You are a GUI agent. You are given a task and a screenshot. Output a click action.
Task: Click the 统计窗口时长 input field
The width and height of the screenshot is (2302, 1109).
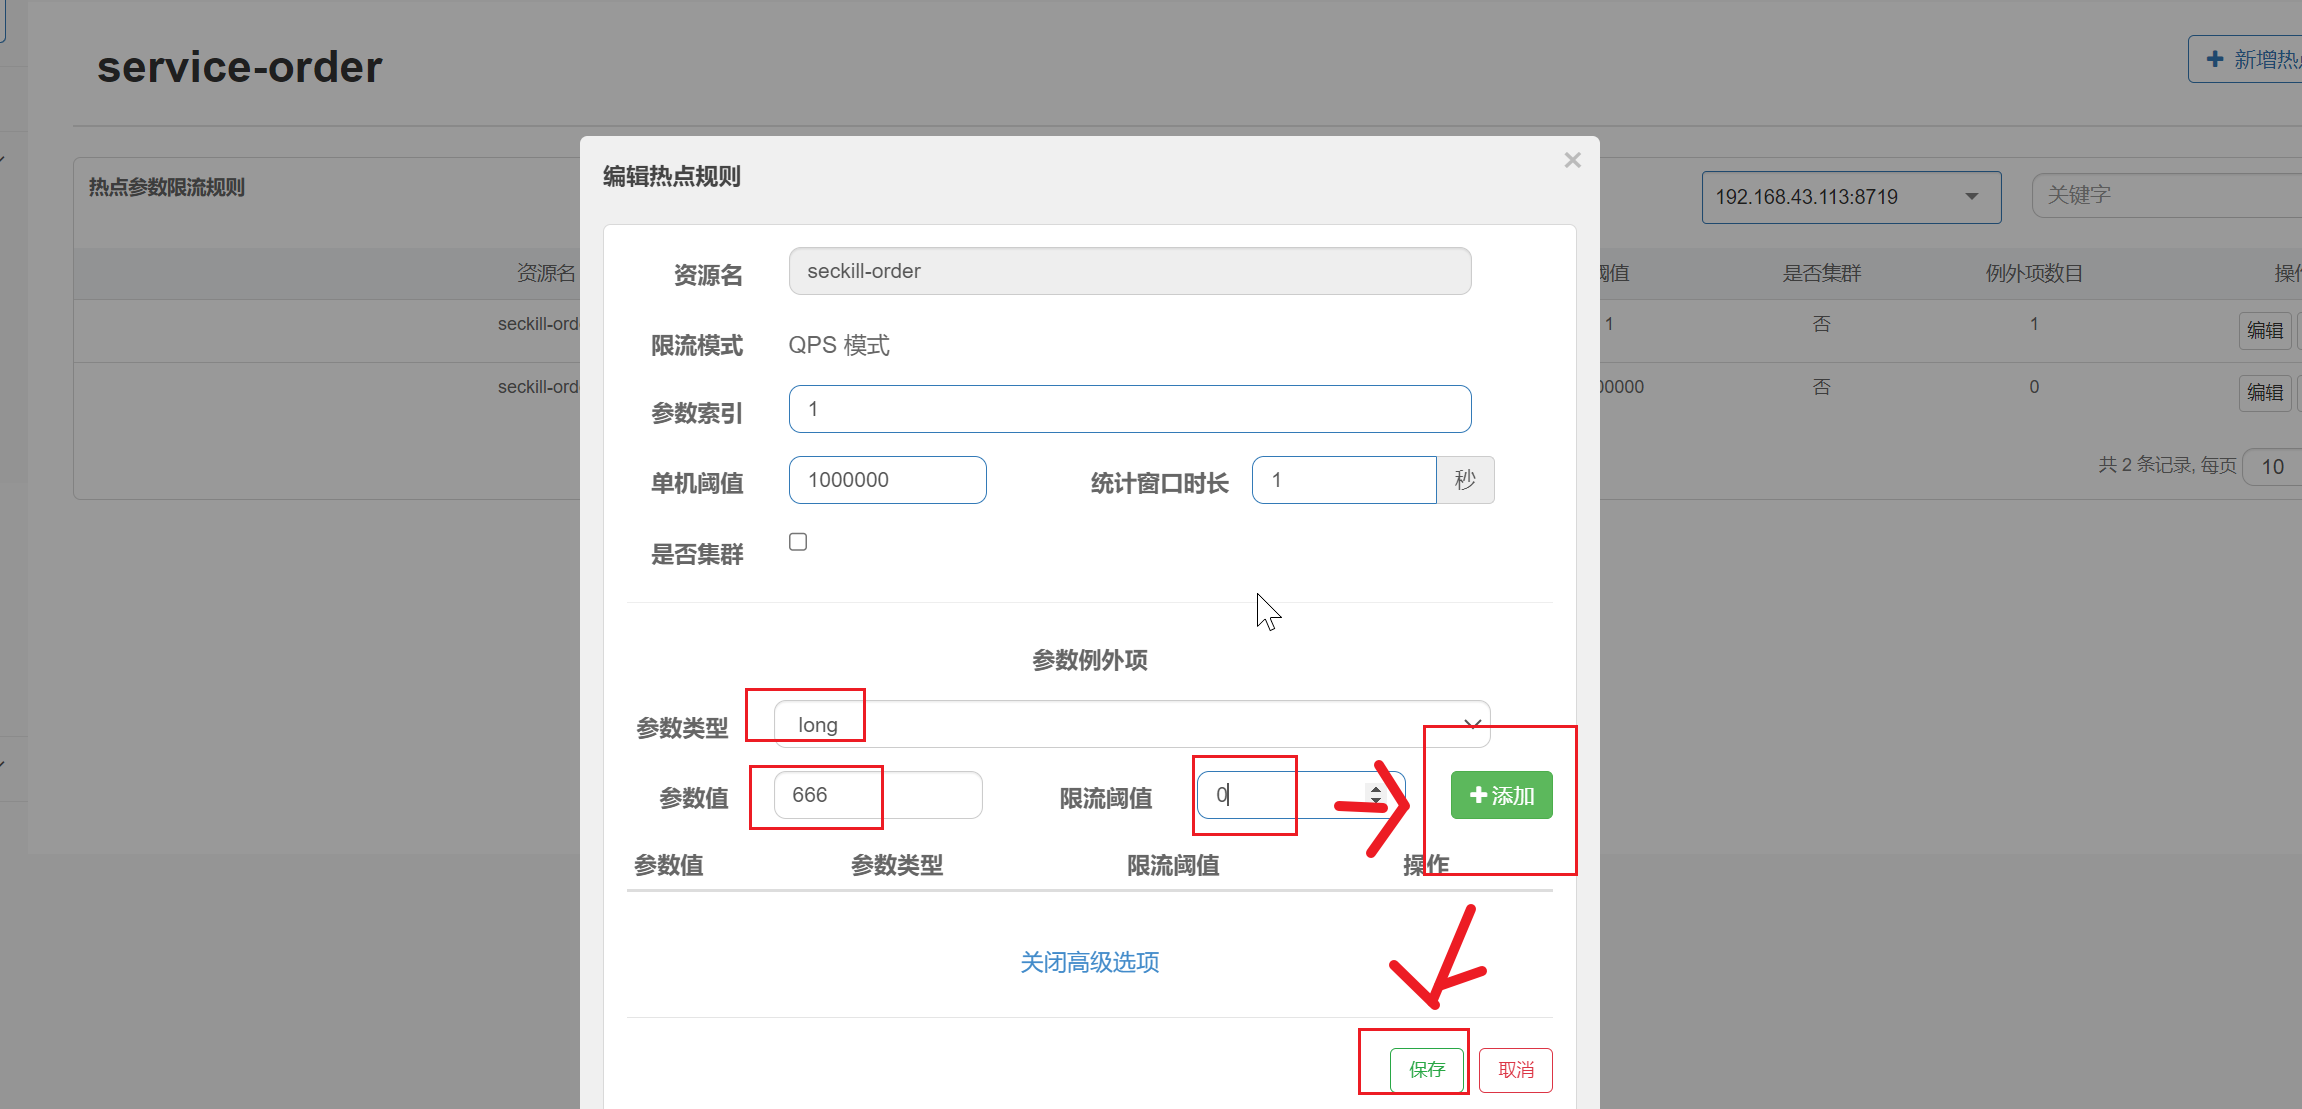click(x=1343, y=480)
